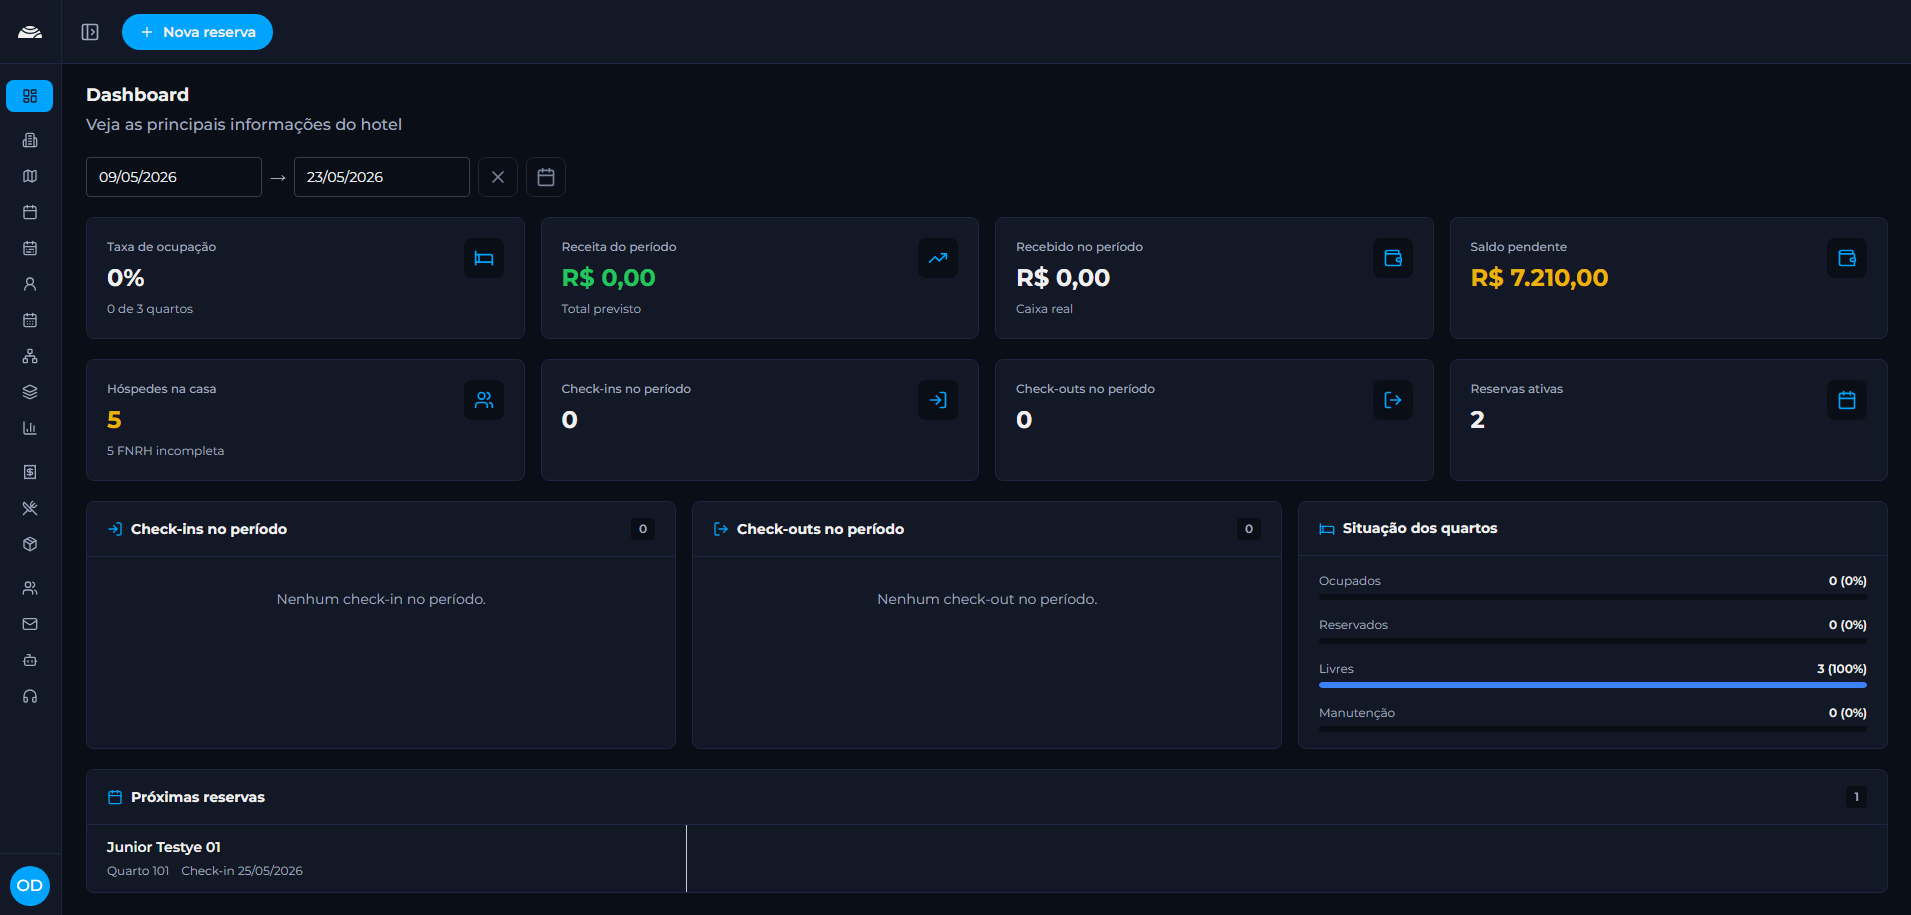The width and height of the screenshot is (1911, 915).
Task: Click the Ocupados progress bar
Action: pyautogui.click(x=1592, y=597)
